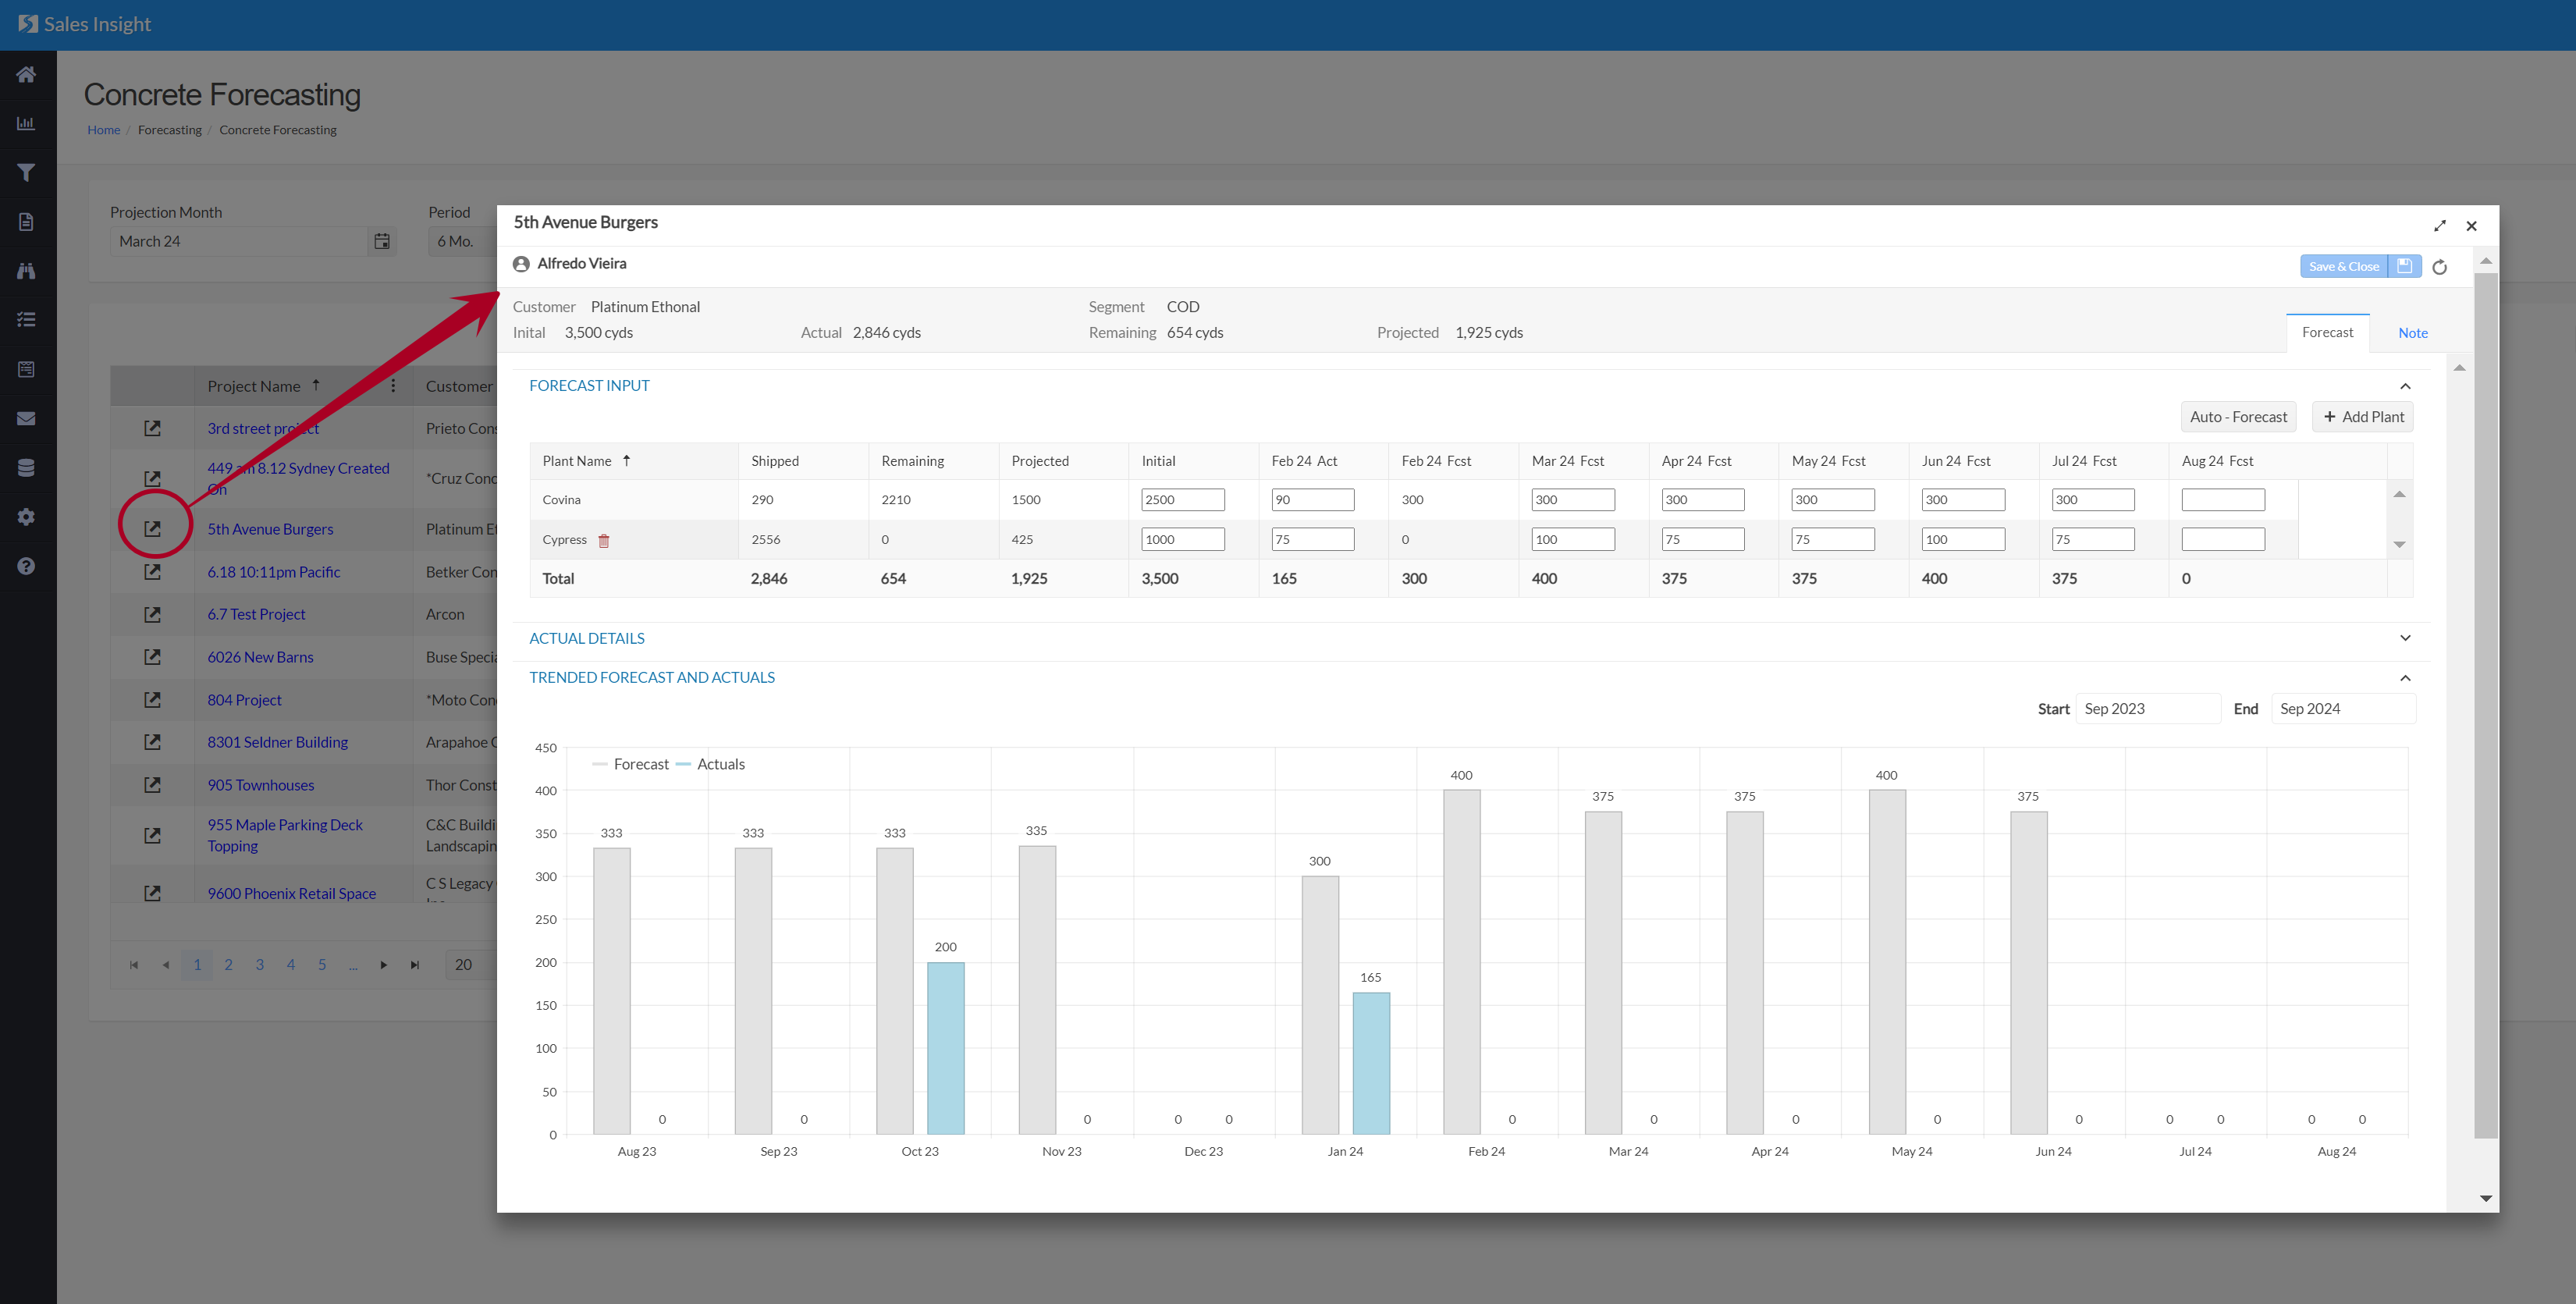Click the Covina Aug 24 Fcst field
Viewport: 2576px width, 1304px height.
tap(2222, 500)
